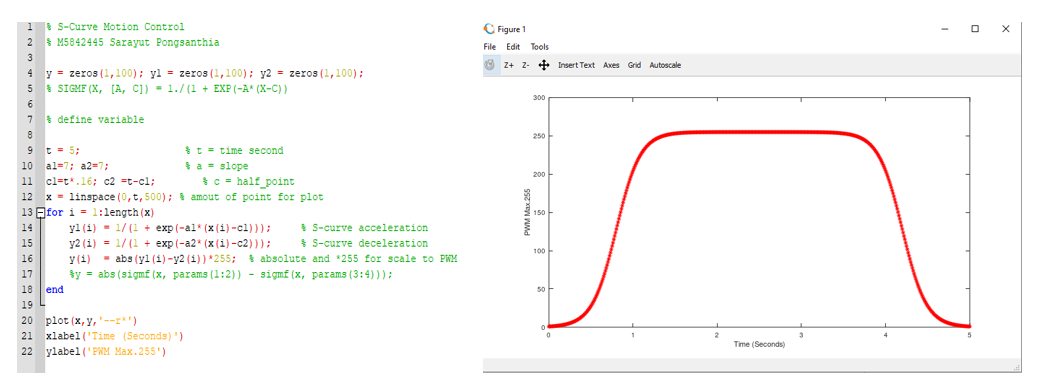Open the Tools menu

tap(540, 47)
